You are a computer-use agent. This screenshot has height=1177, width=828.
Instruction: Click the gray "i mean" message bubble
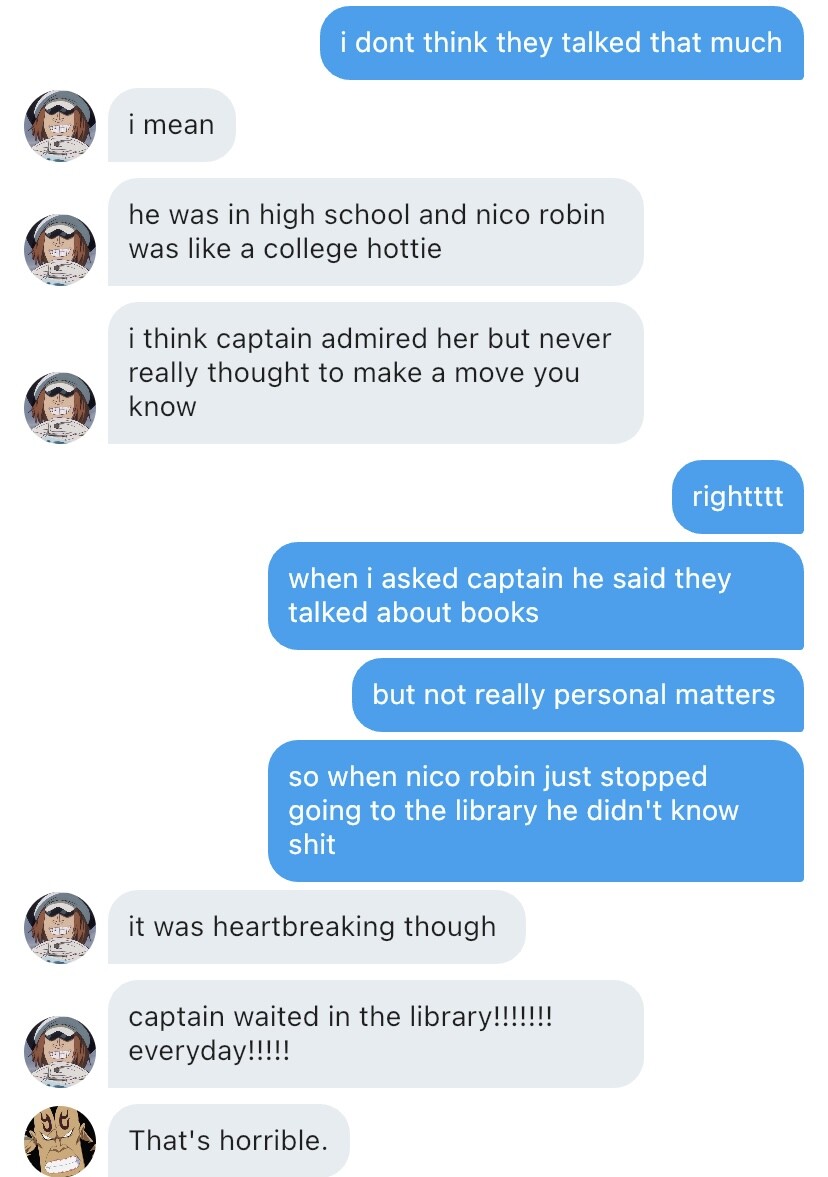coord(171,126)
